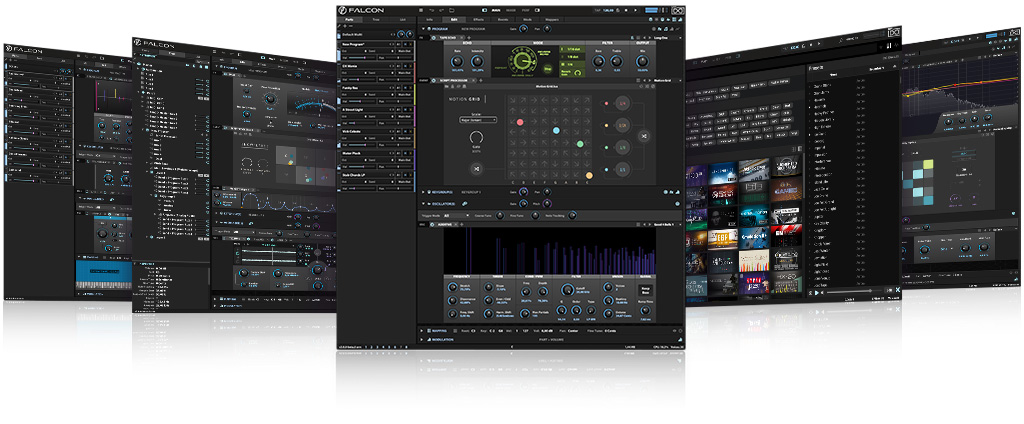Expand the KEYGROUPS section triangle
The height and width of the screenshot is (424, 1024).
click(x=423, y=192)
